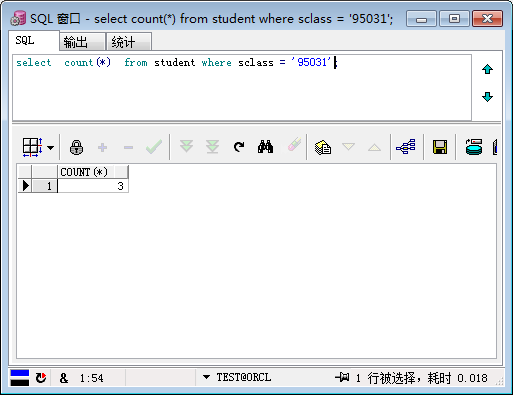Image resolution: width=513 pixels, height=395 pixels.
Task: Click the refresh query results icon
Action: tap(239, 147)
